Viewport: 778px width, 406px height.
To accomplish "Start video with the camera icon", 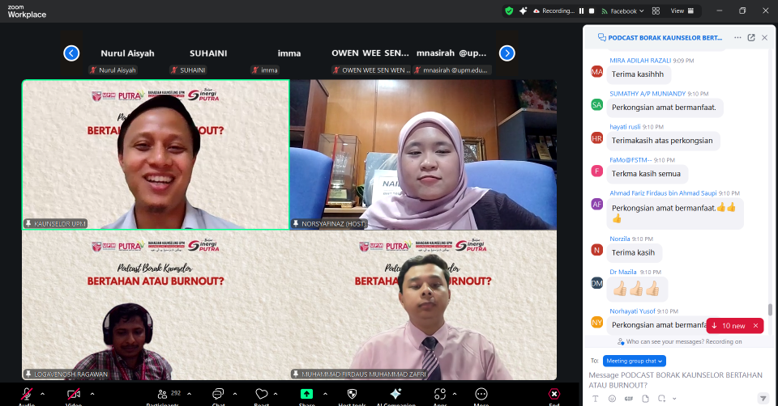I will [73, 395].
